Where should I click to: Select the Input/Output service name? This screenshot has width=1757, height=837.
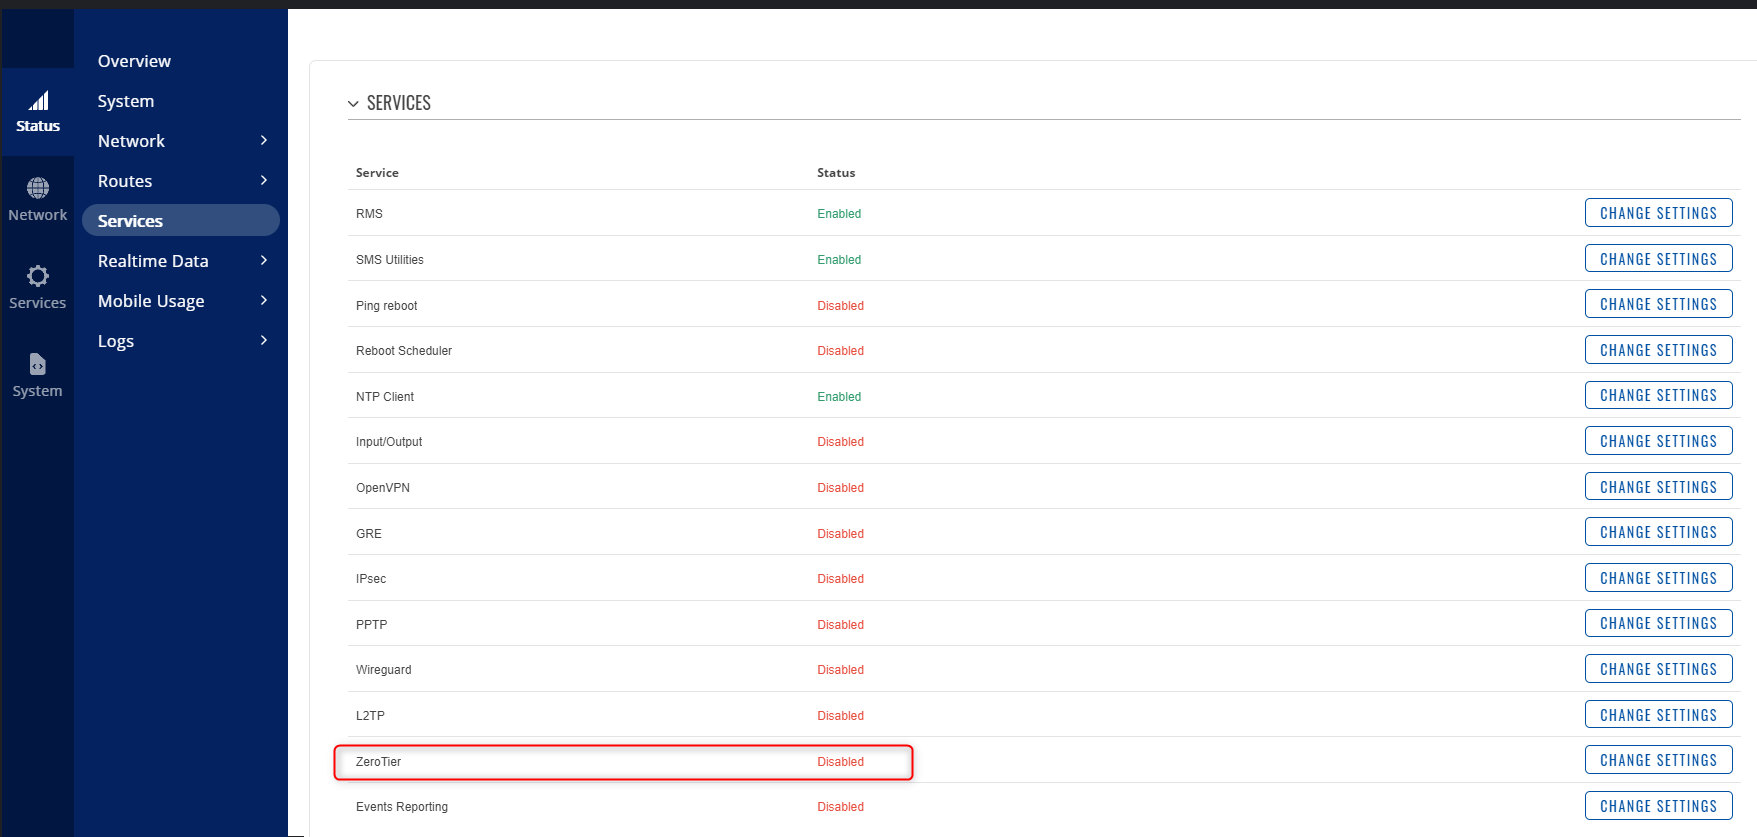tap(389, 442)
